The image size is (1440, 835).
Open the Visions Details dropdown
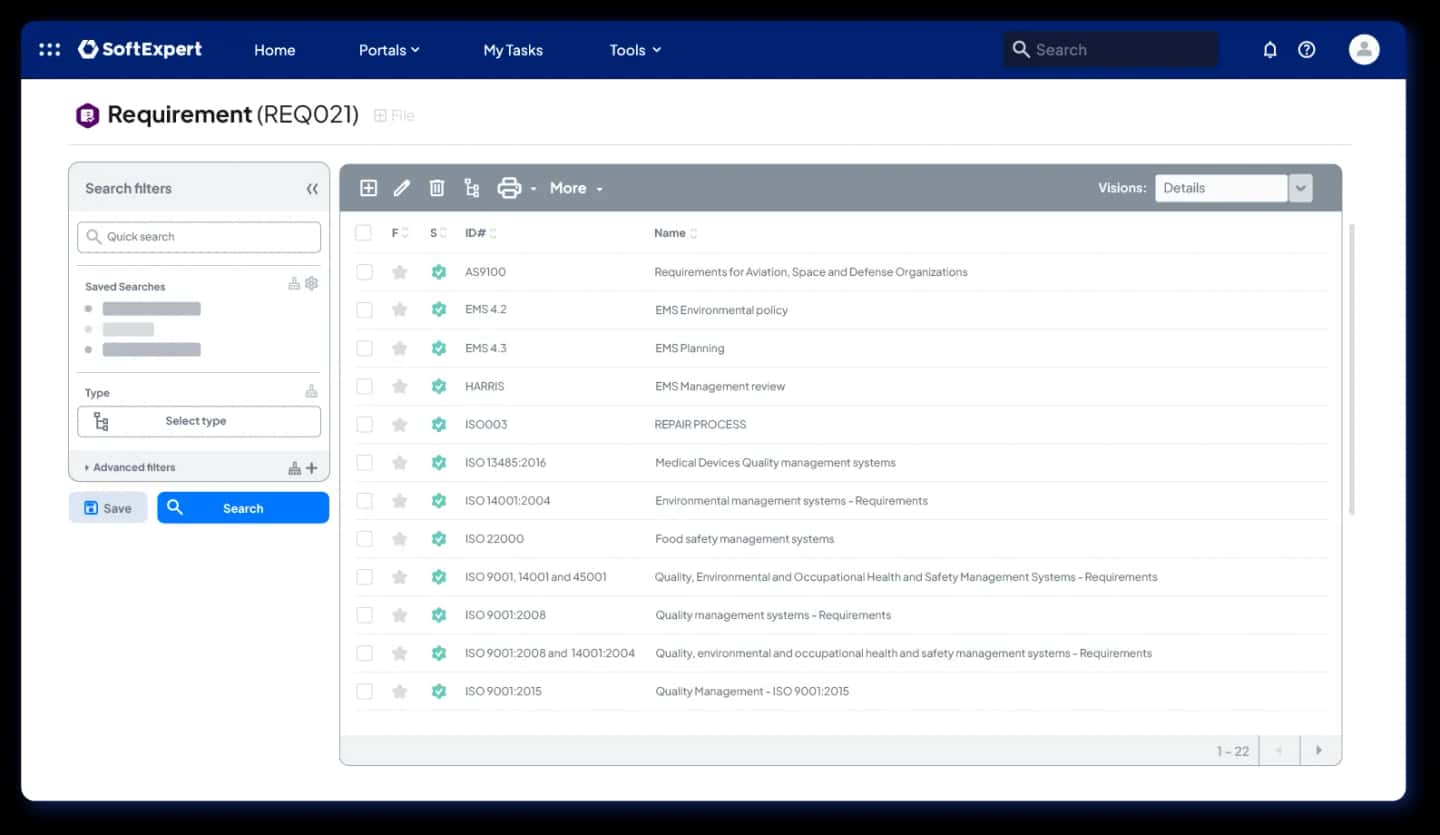tap(1234, 188)
